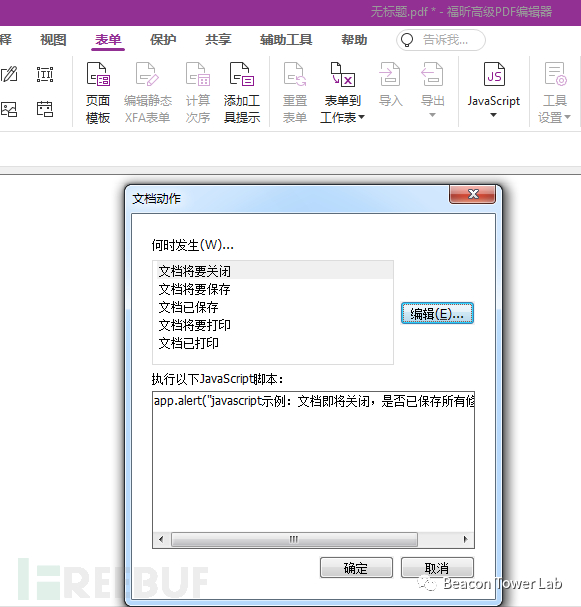The width and height of the screenshot is (581, 607).
Task: Open the 计算次序 calculation order tool
Action: tap(198, 92)
